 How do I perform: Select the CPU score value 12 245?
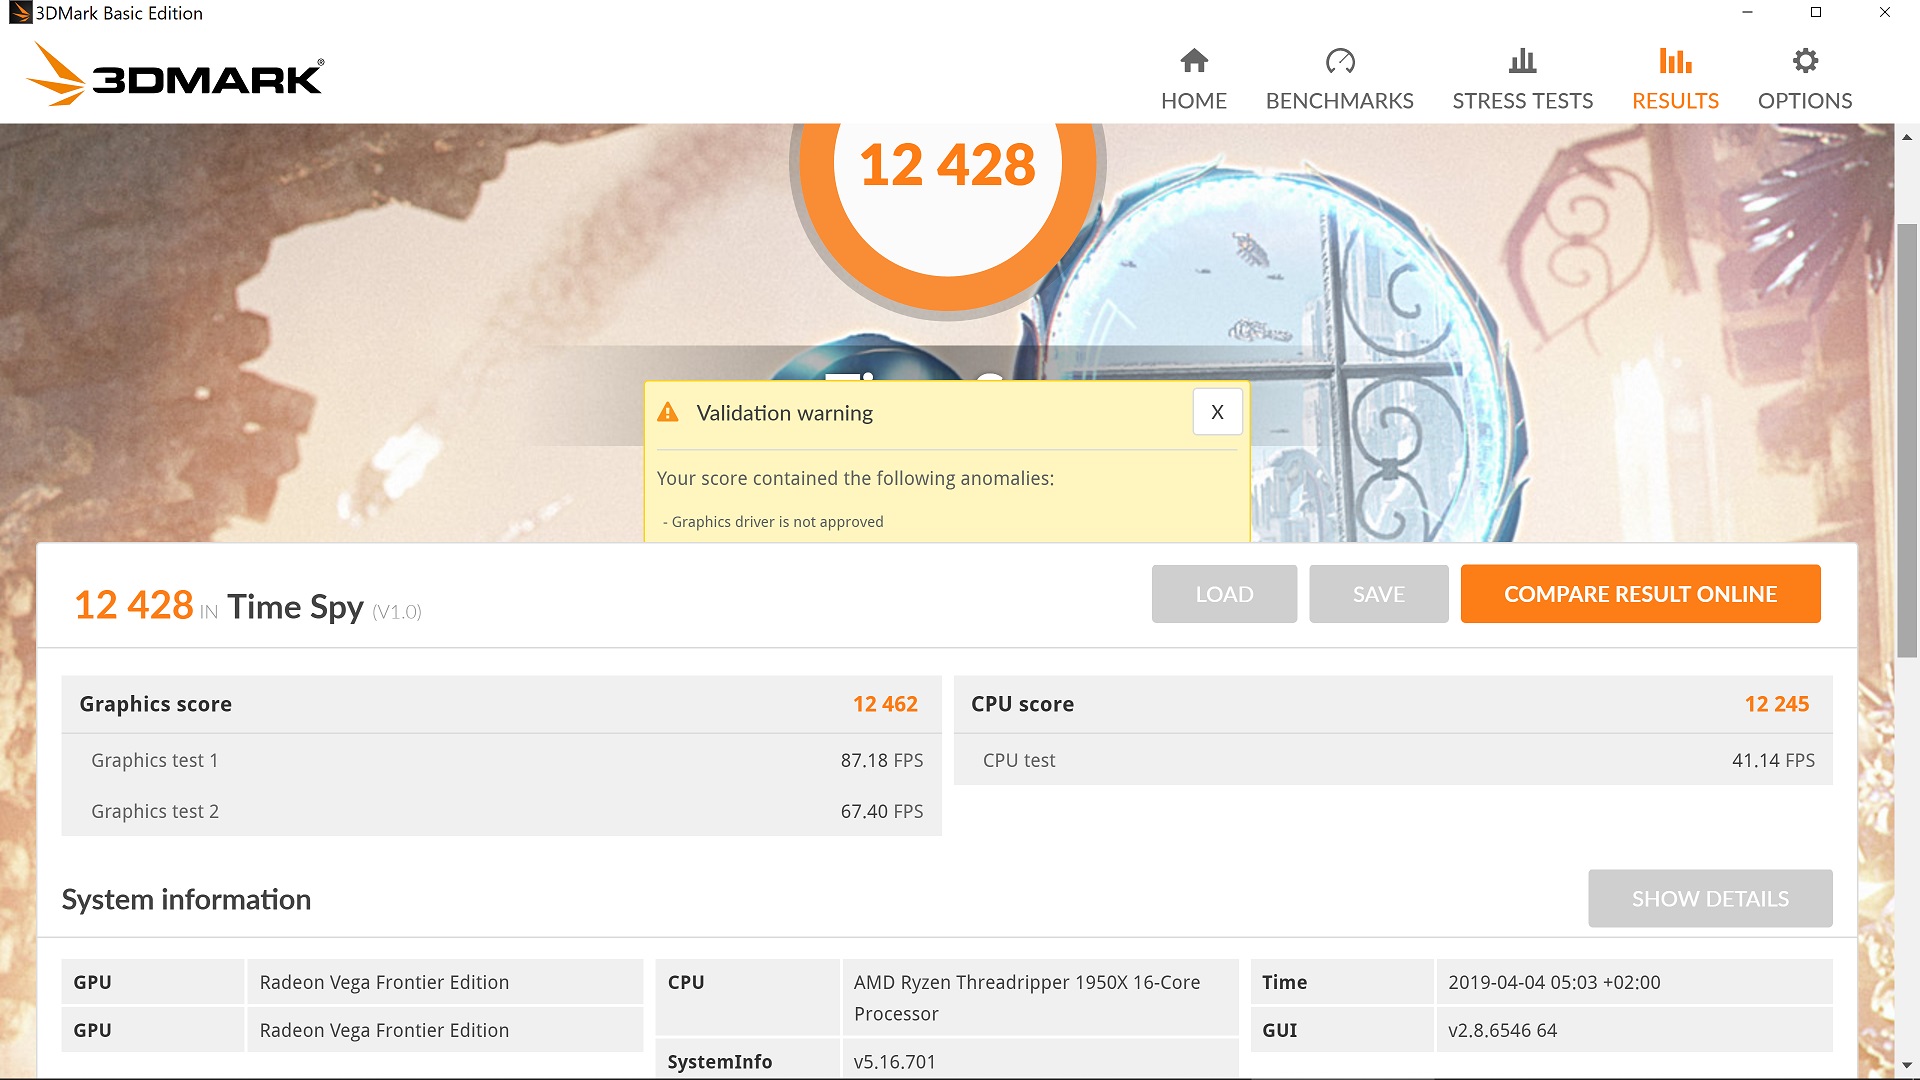[x=1777, y=704]
